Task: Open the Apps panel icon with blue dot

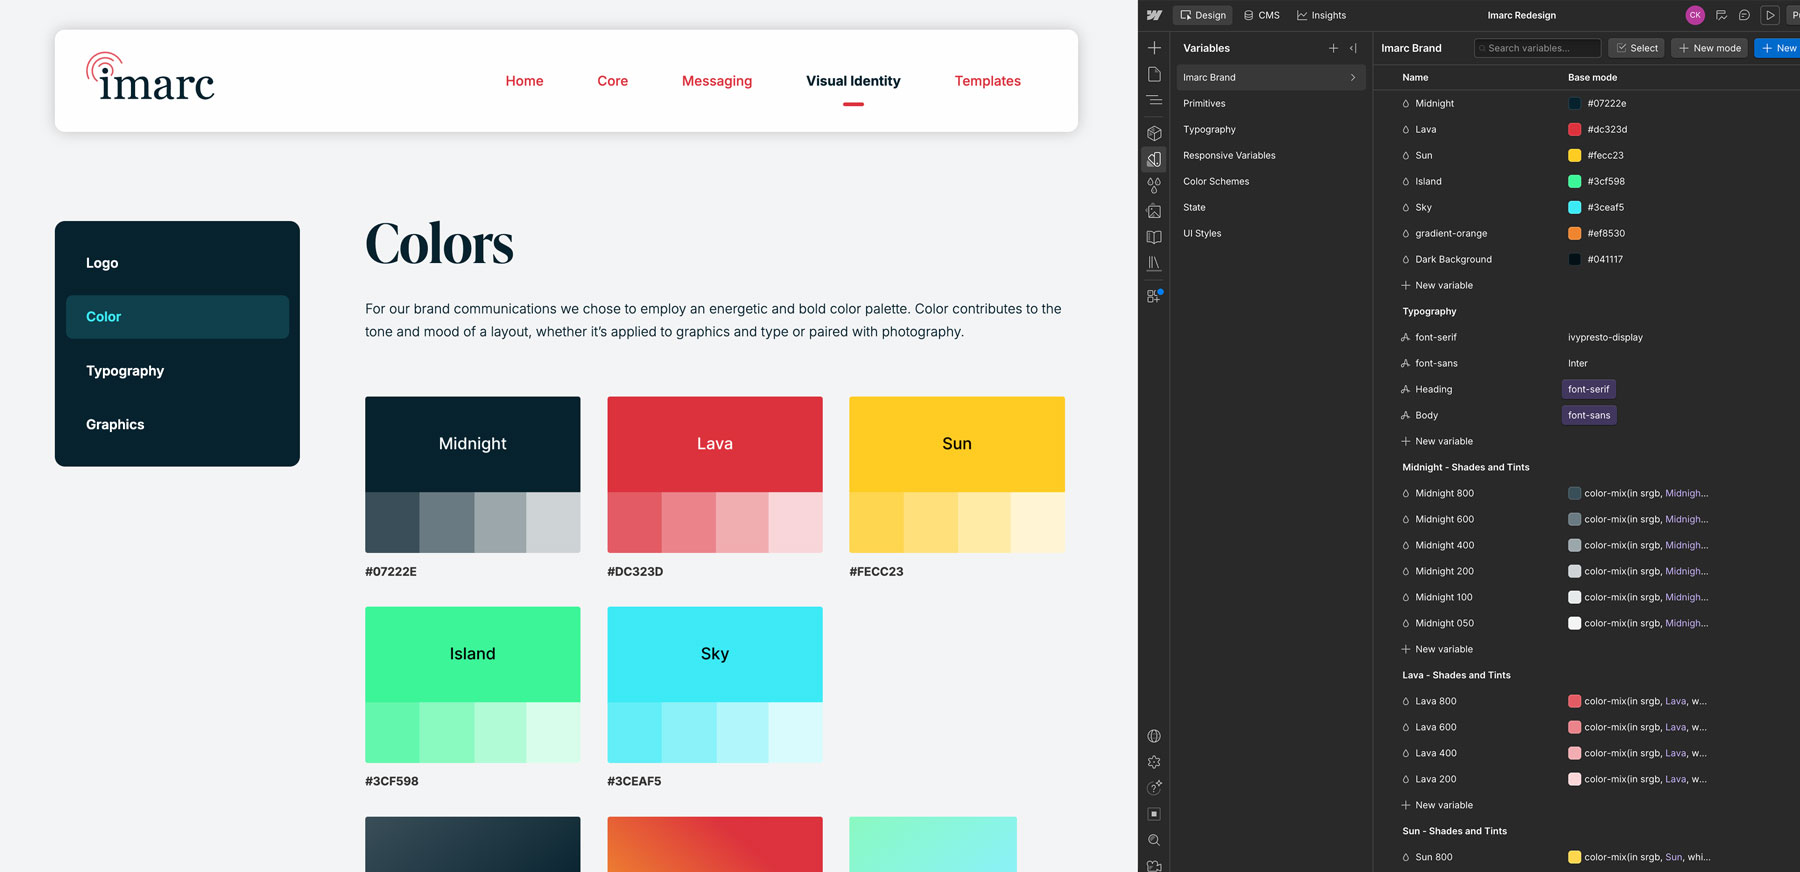Action: pos(1154,296)
